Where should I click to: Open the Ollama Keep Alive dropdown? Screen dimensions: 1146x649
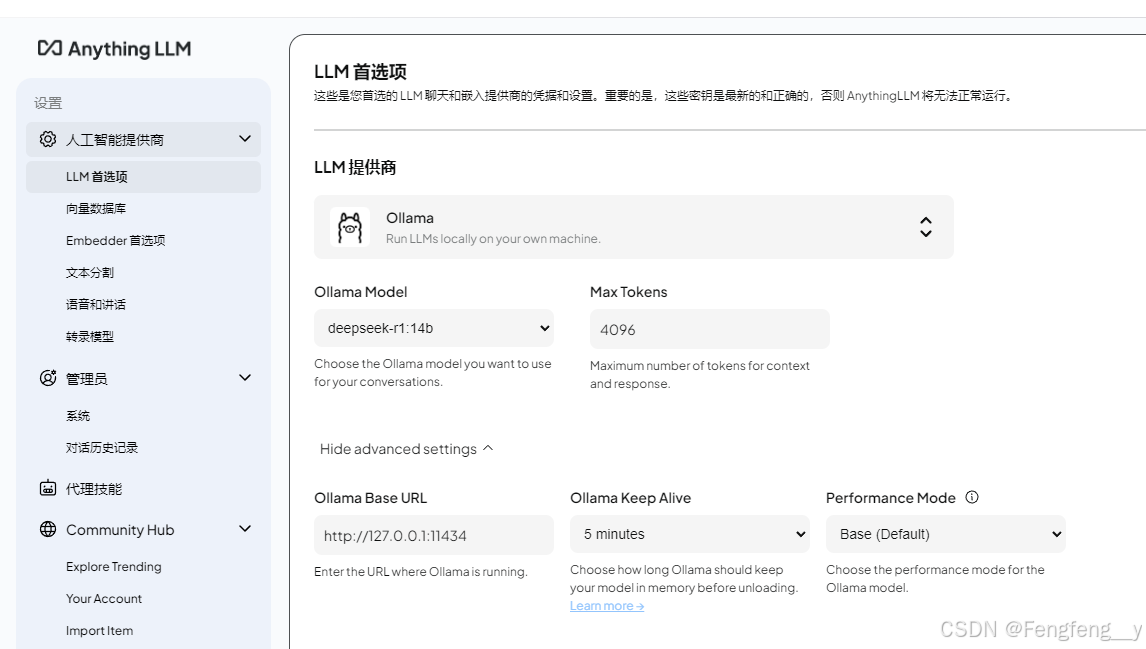689,534
